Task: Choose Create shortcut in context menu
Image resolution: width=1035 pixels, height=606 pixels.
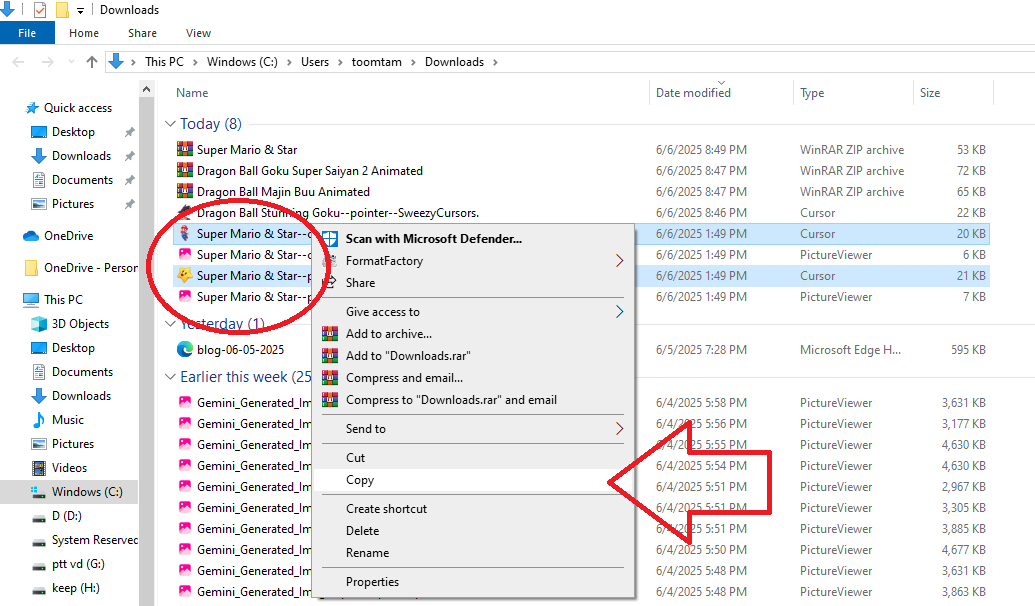Action: pyautogui.click(x=472, y=509)
